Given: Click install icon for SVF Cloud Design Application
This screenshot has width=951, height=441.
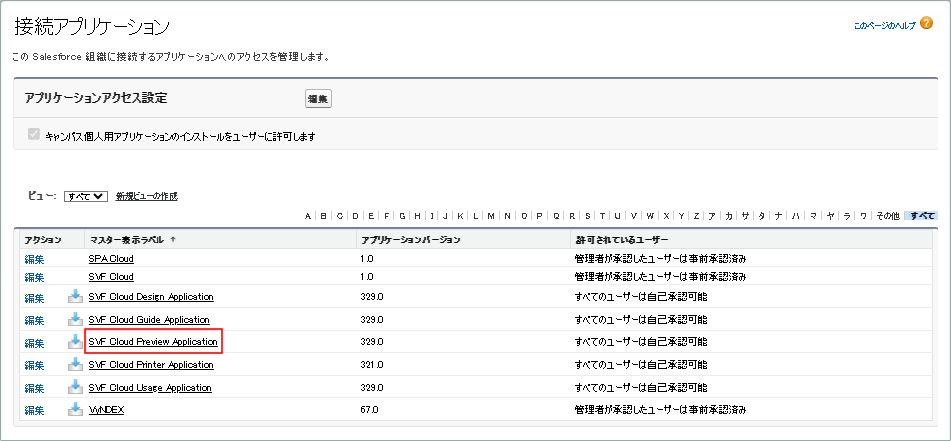Looking at the screenshot, I should click(x=75, y=296).
